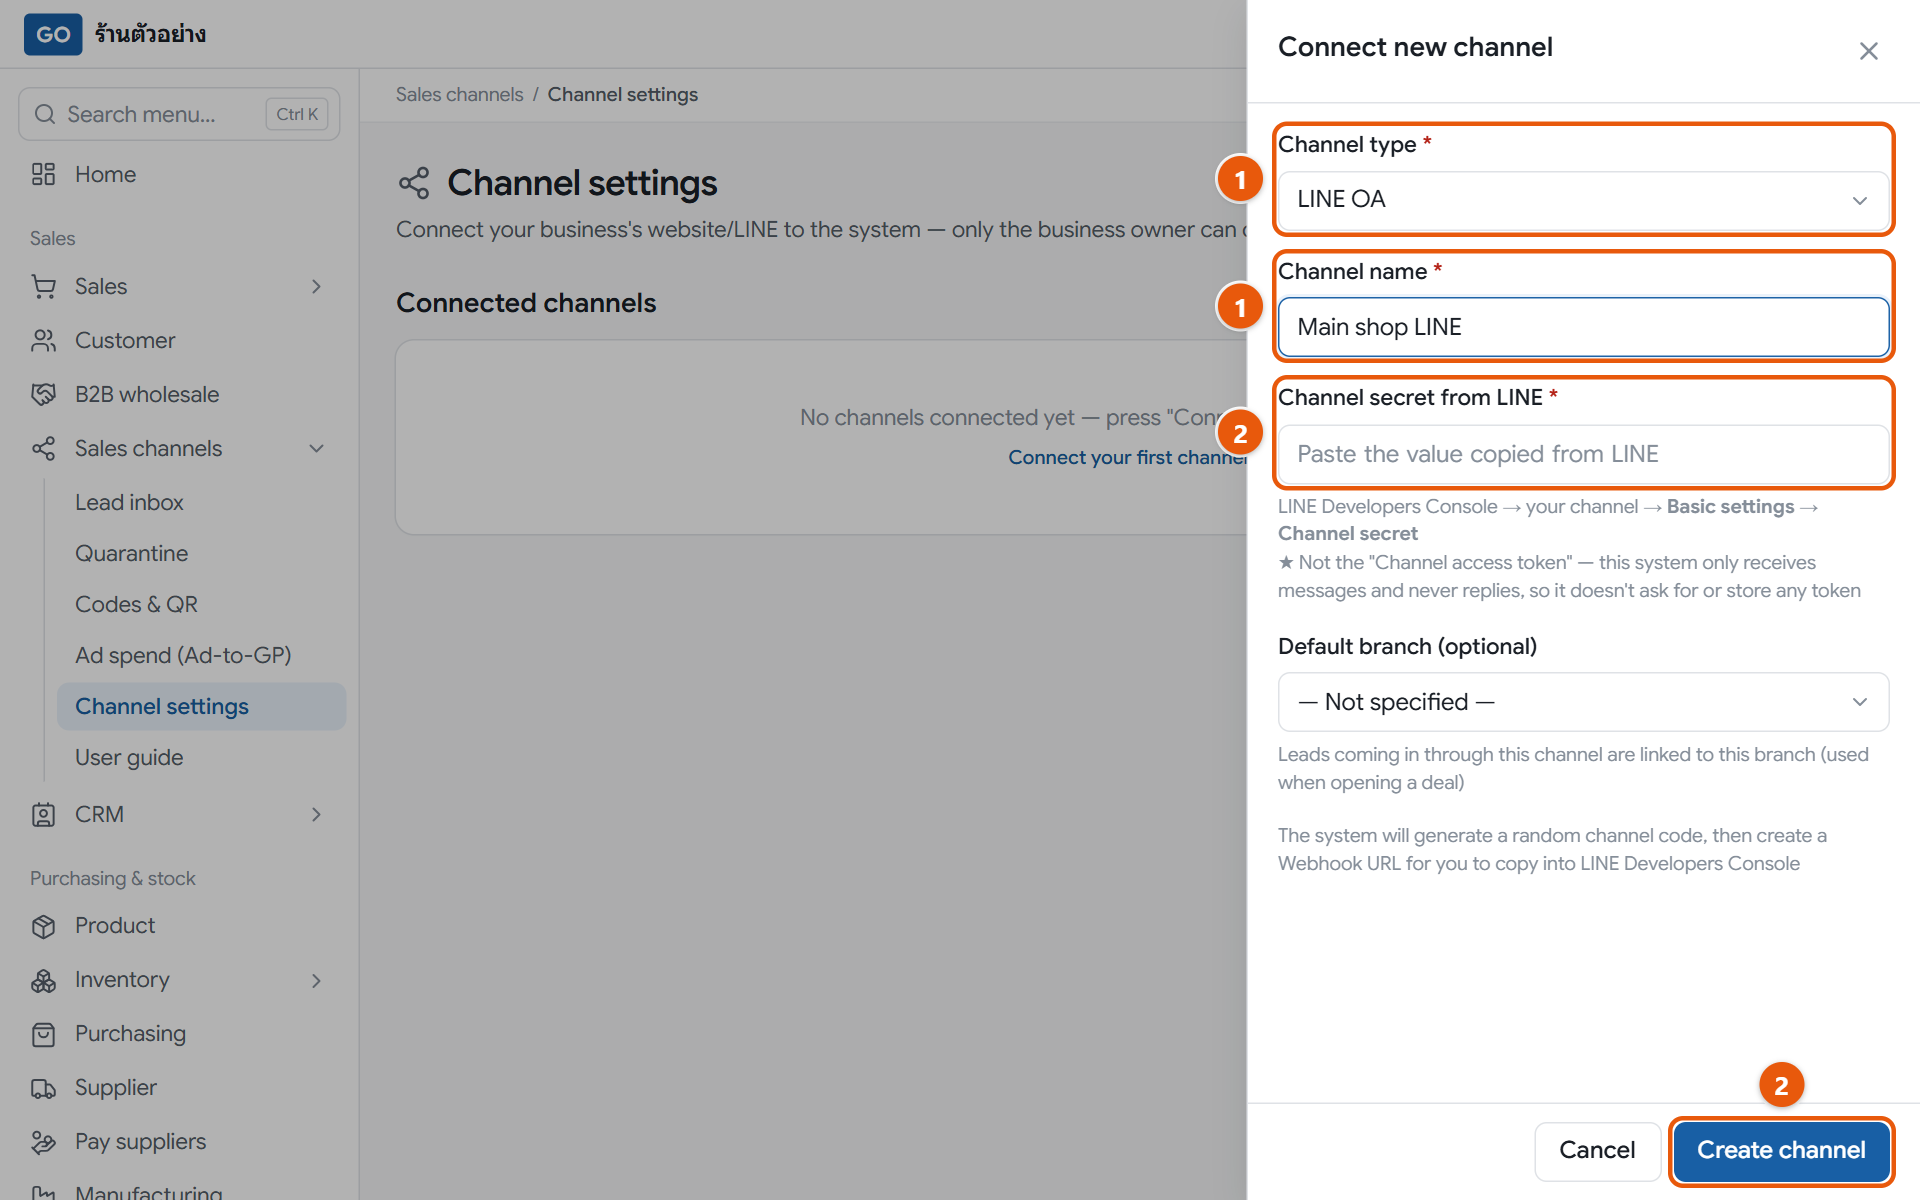Image resolution: width=1920 pixels, height=1200 pixels.
Task: Open the Default branch dropdown
Action: point(1583,702)
